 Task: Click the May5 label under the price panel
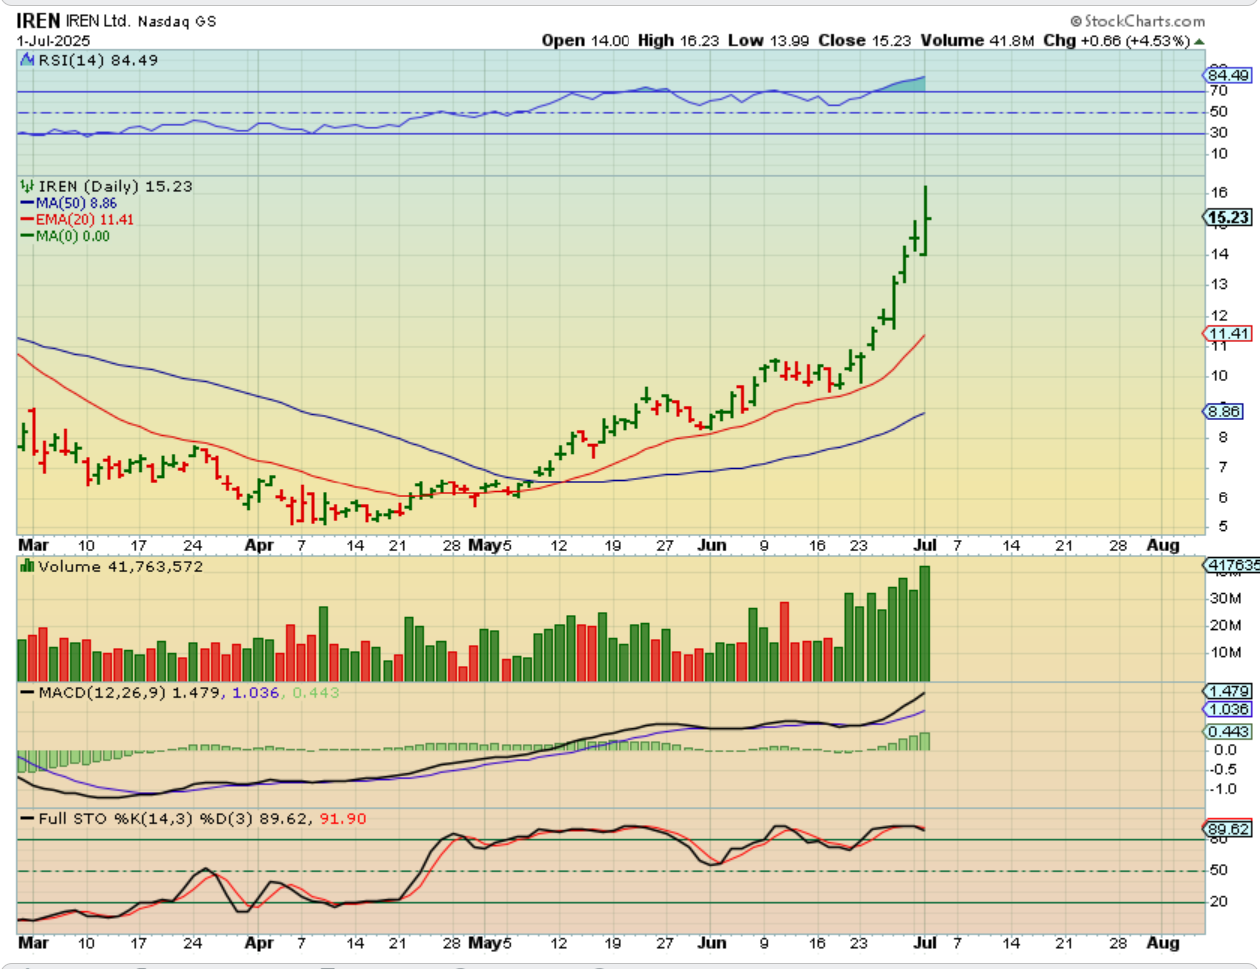[491, 545]
